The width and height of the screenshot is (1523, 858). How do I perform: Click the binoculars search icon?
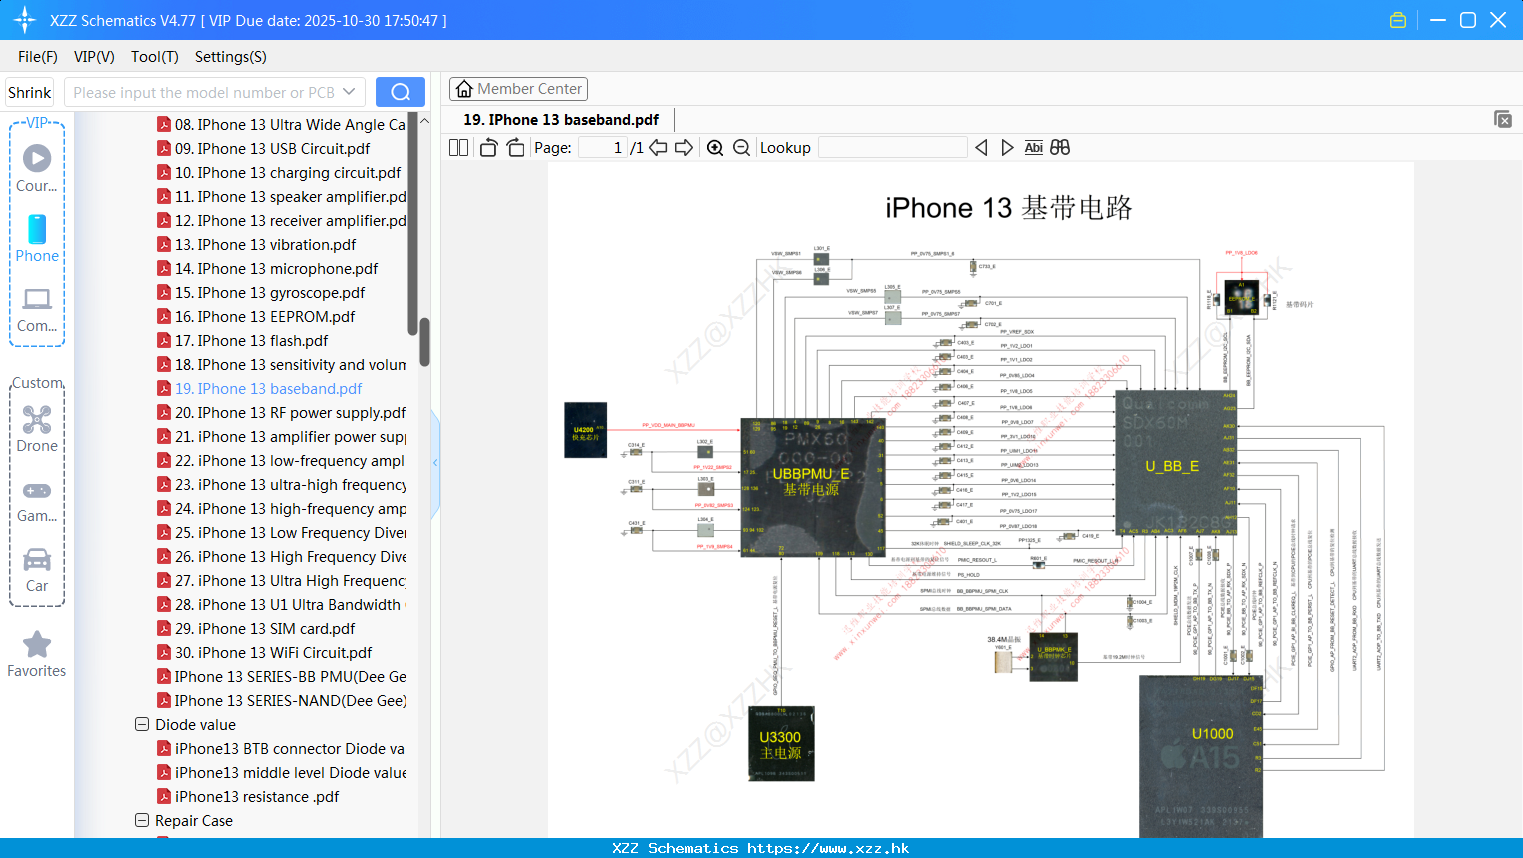coord(1060,148)
